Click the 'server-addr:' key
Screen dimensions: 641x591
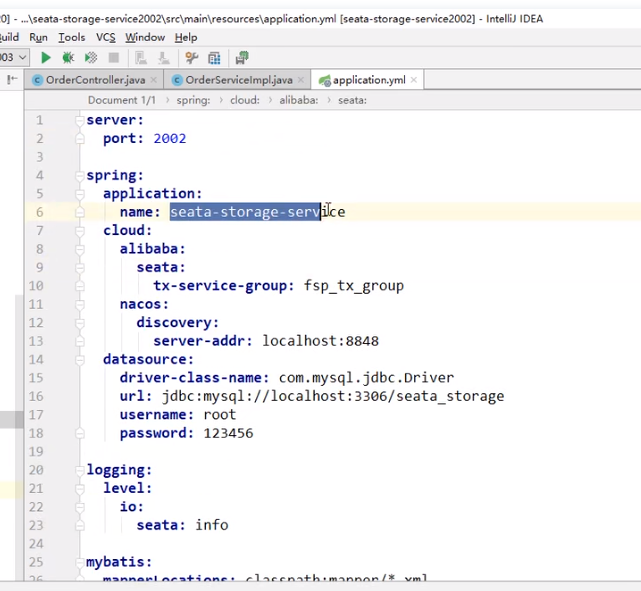(x=203, y=341)
